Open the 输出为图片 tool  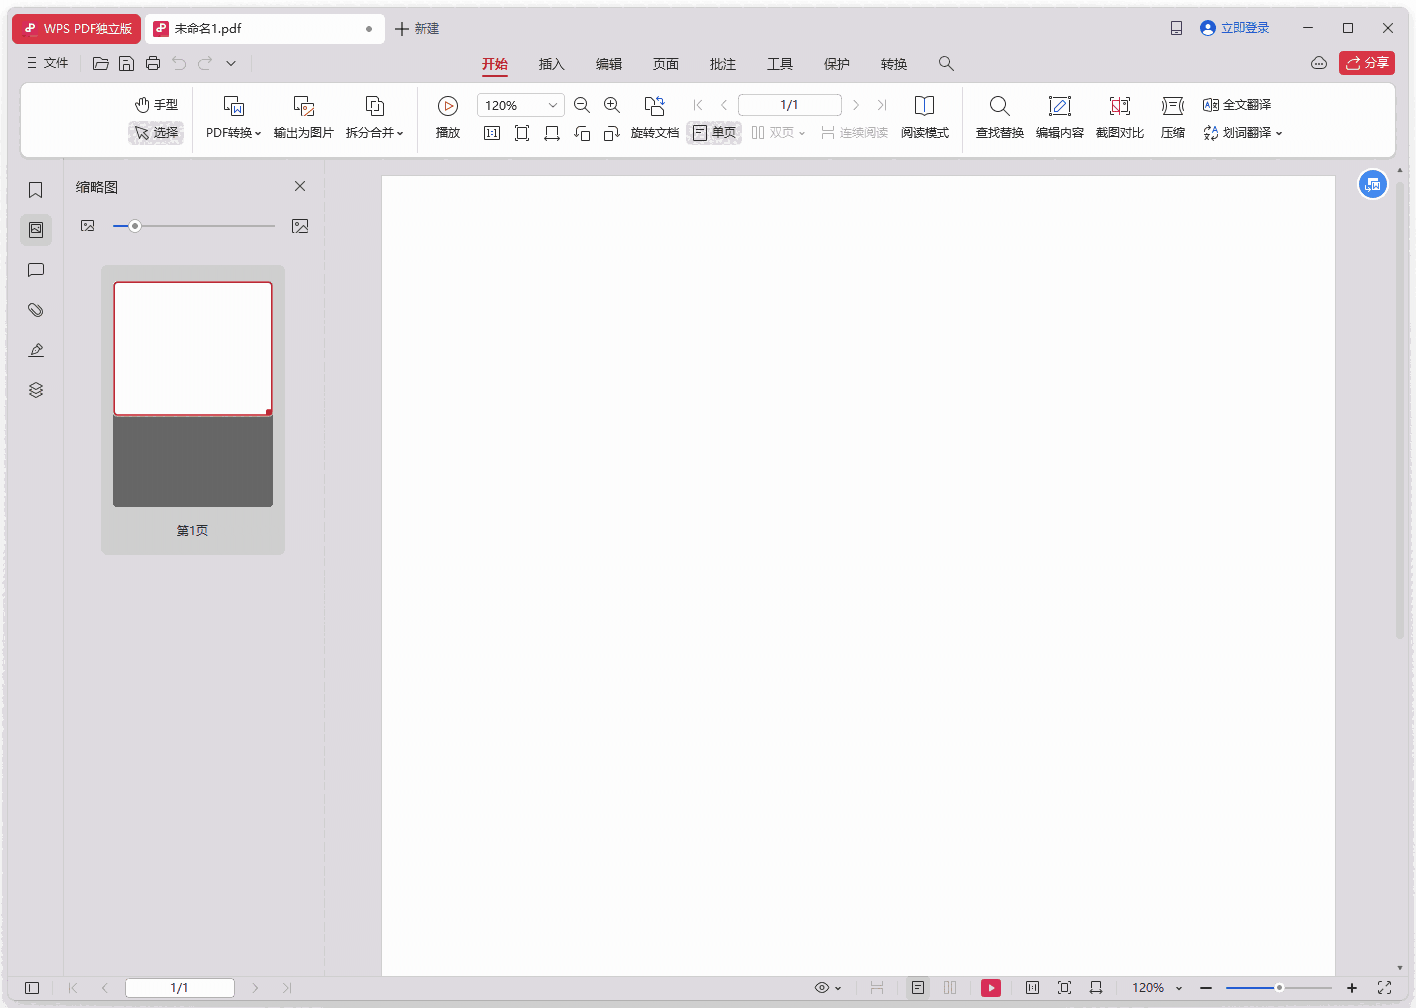(x=302, y=118)
